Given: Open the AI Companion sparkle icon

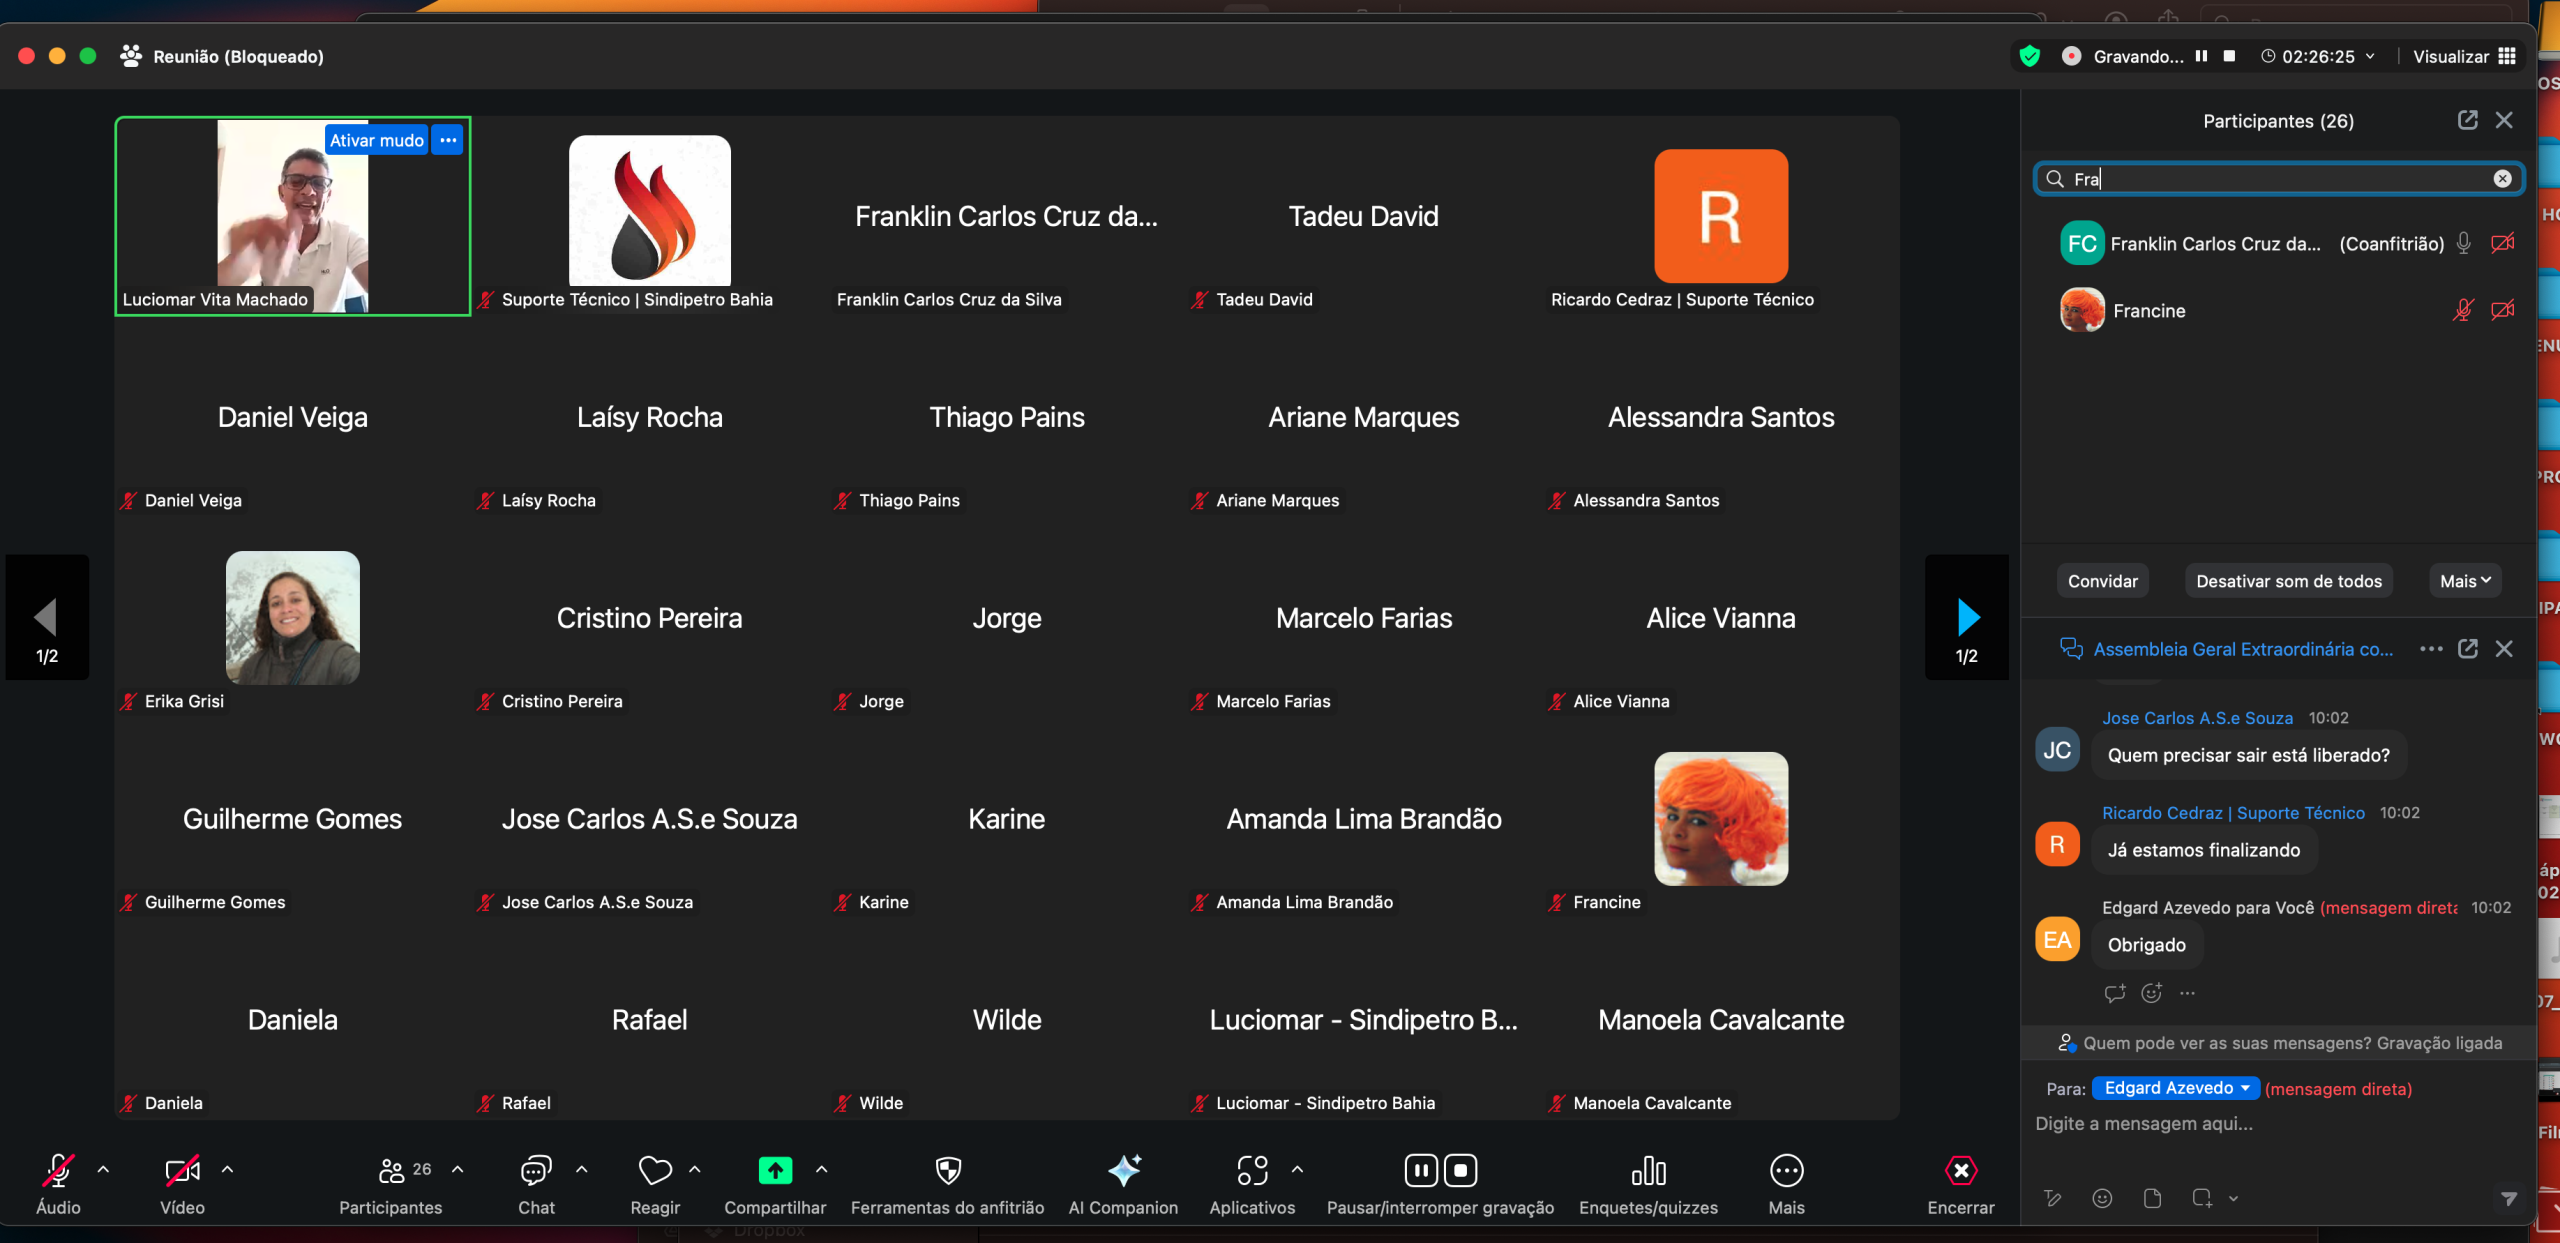Looking at the screenshot, I should [1123, 1170].
